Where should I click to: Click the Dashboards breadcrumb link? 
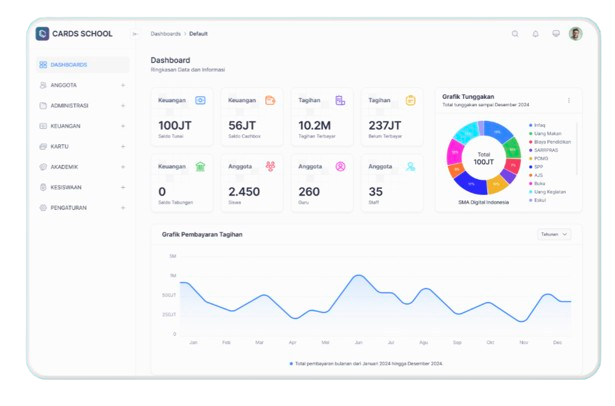coord(166,34)
